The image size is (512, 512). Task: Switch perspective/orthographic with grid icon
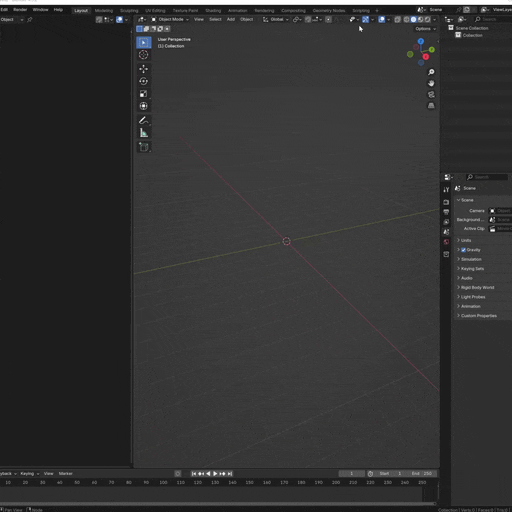click(431, 106)
